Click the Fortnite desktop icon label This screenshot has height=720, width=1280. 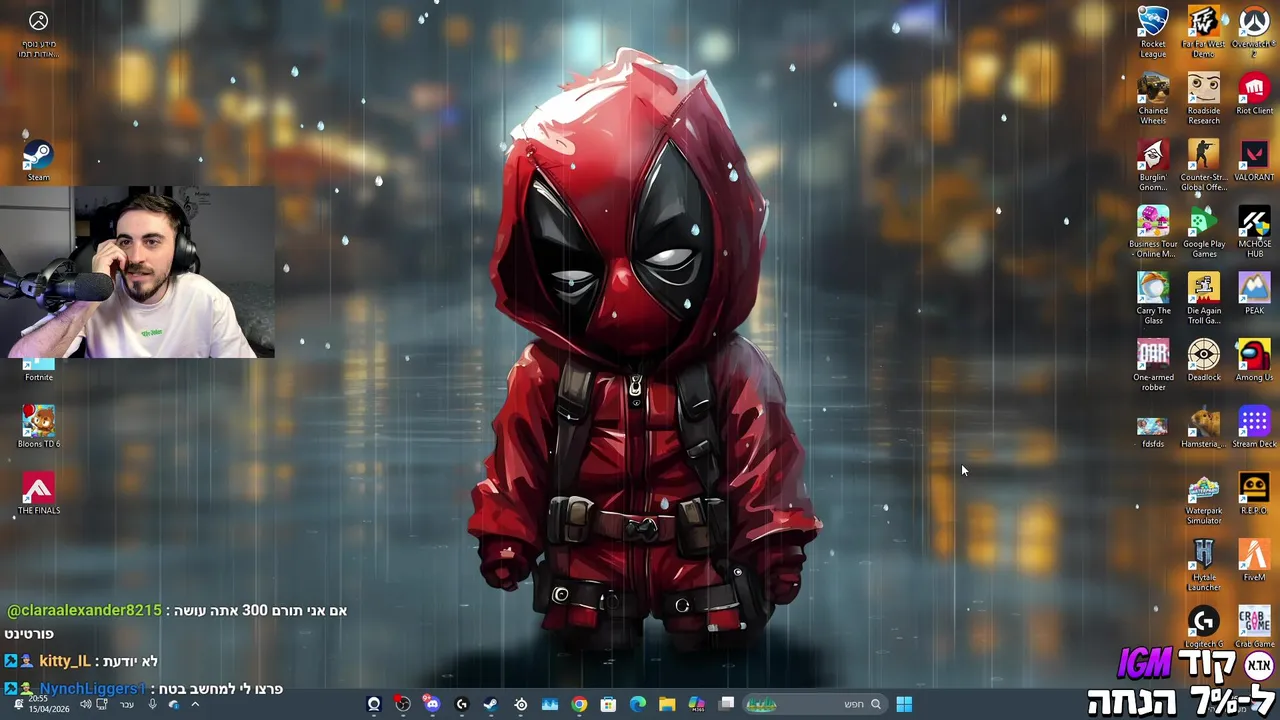(x=38, y=377)
